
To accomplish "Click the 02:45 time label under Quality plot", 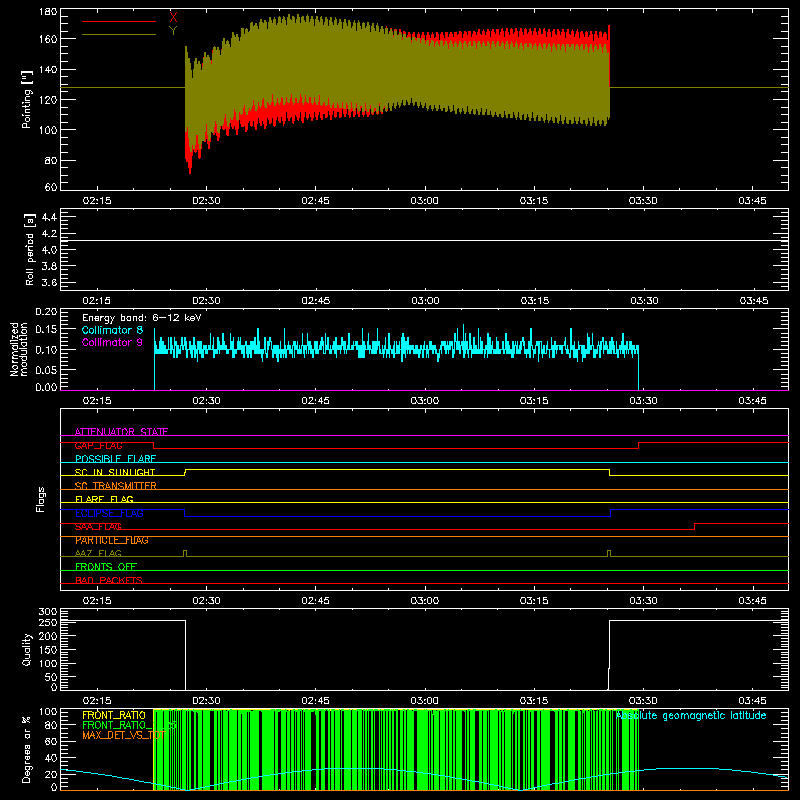I will (315, 701).
